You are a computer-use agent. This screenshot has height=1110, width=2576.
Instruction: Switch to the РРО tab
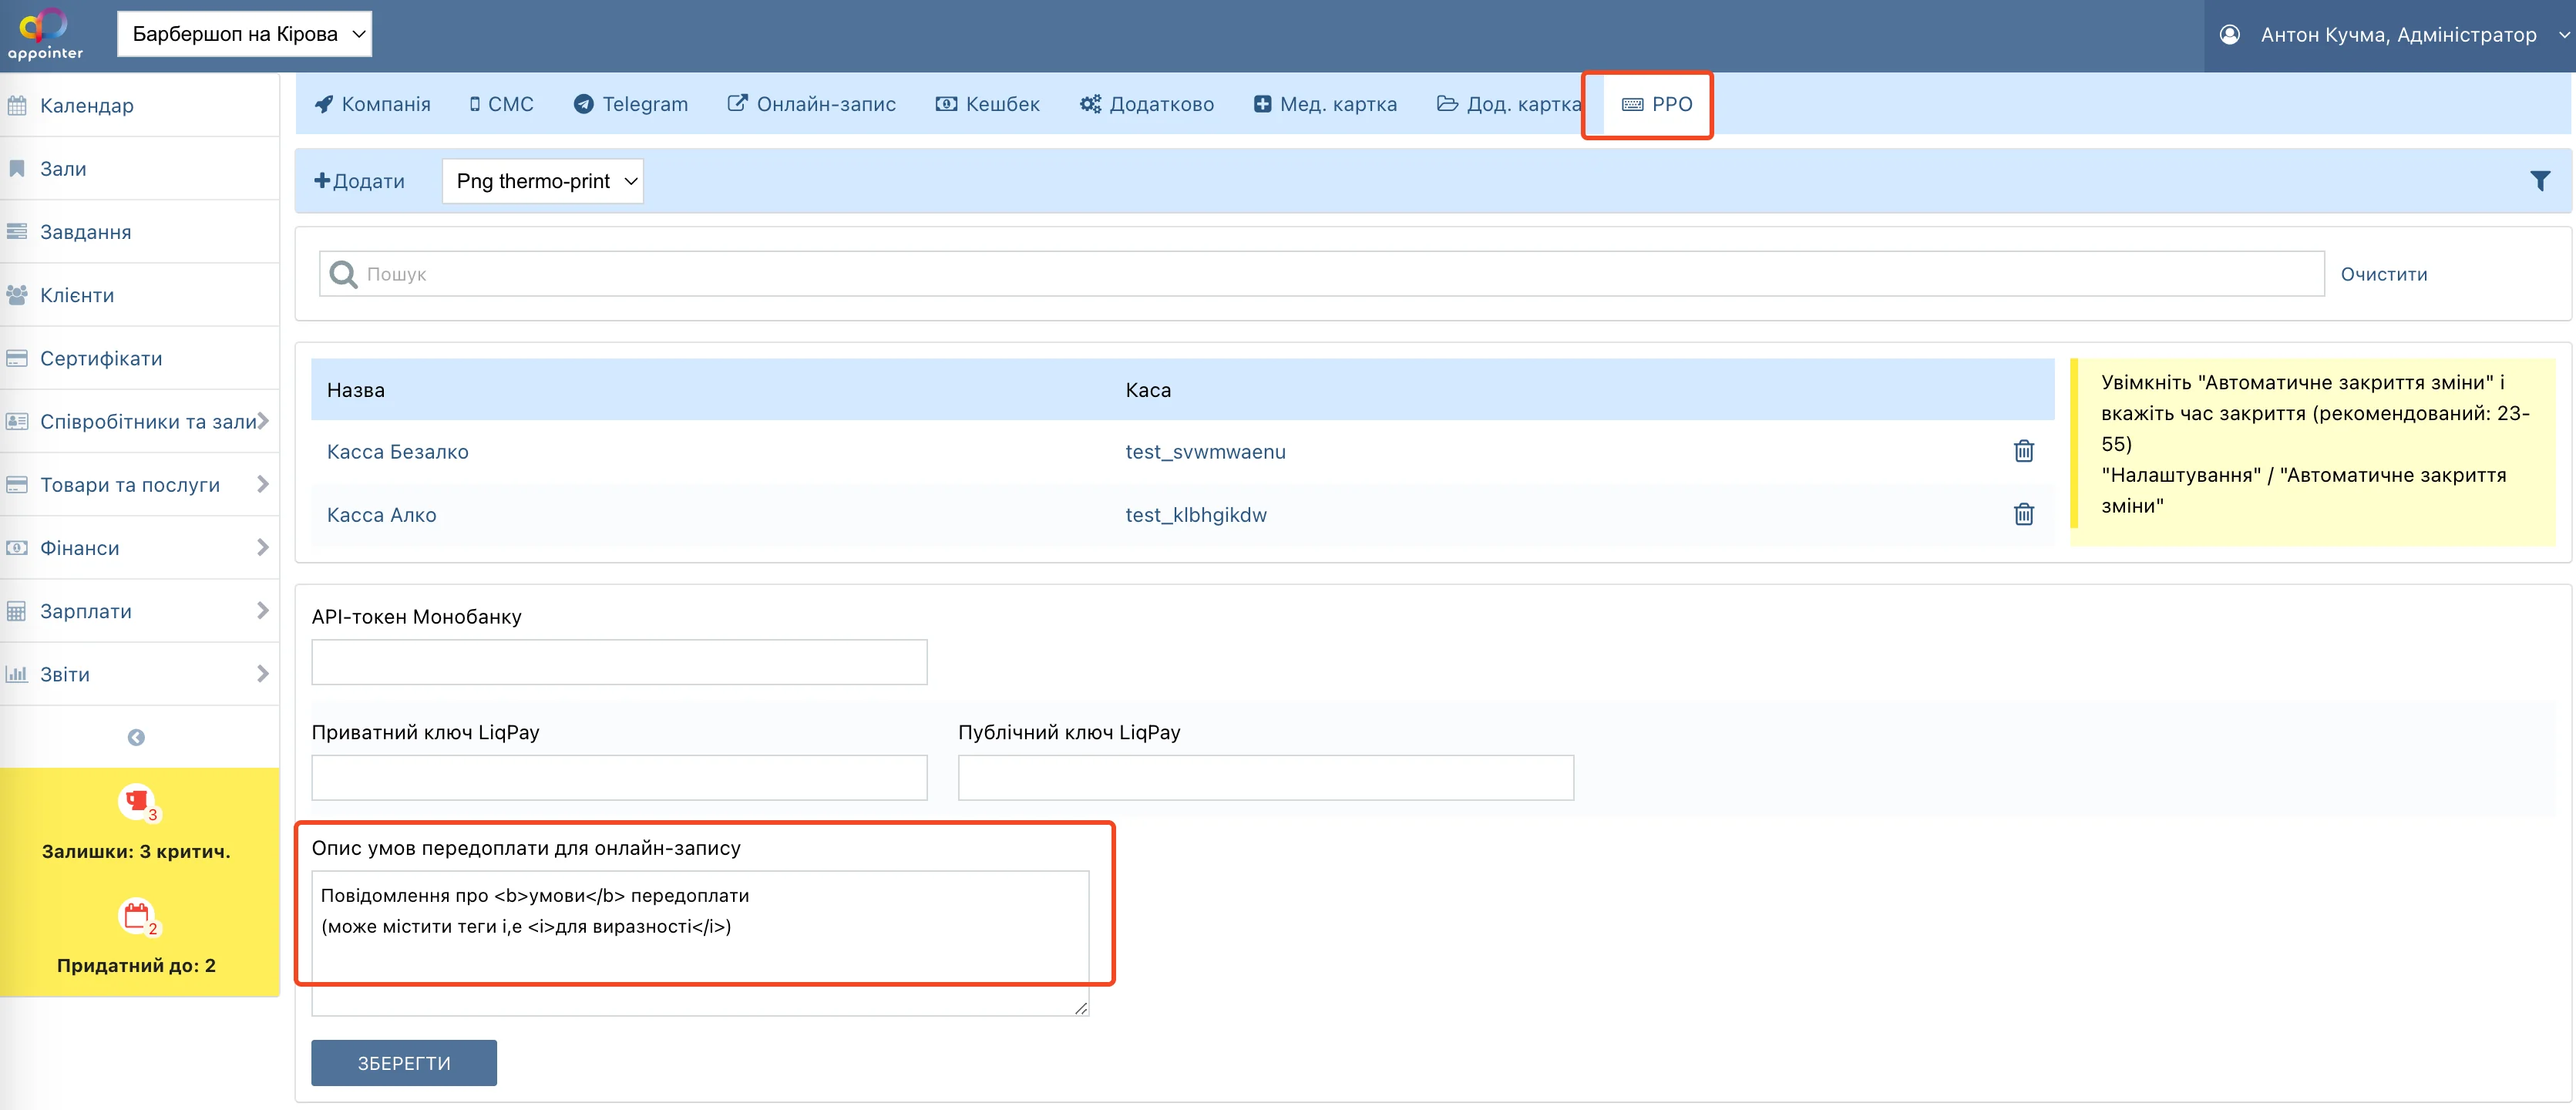1657,104
